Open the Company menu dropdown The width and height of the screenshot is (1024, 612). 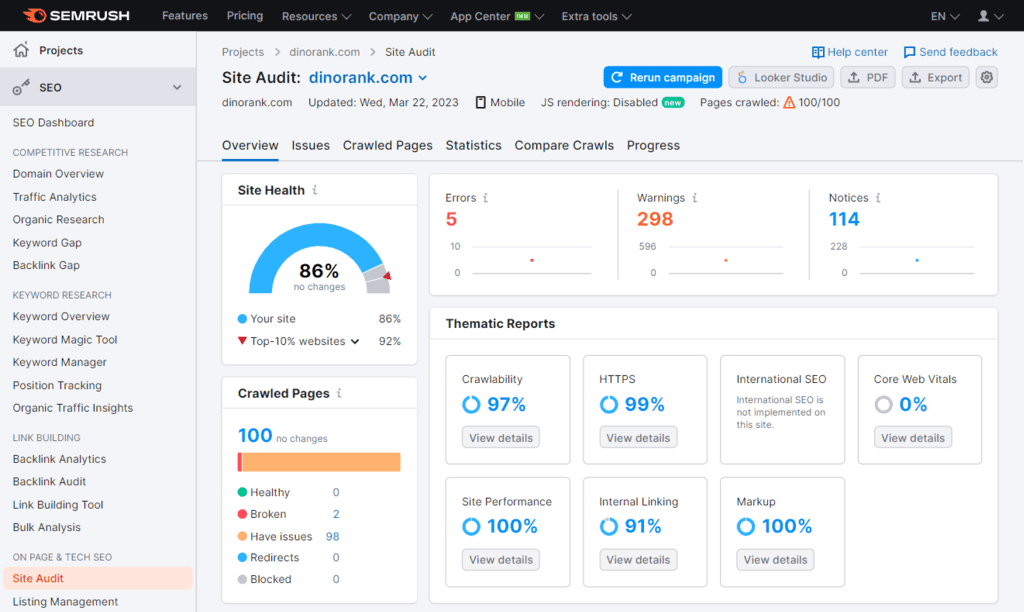click(400, 16)
